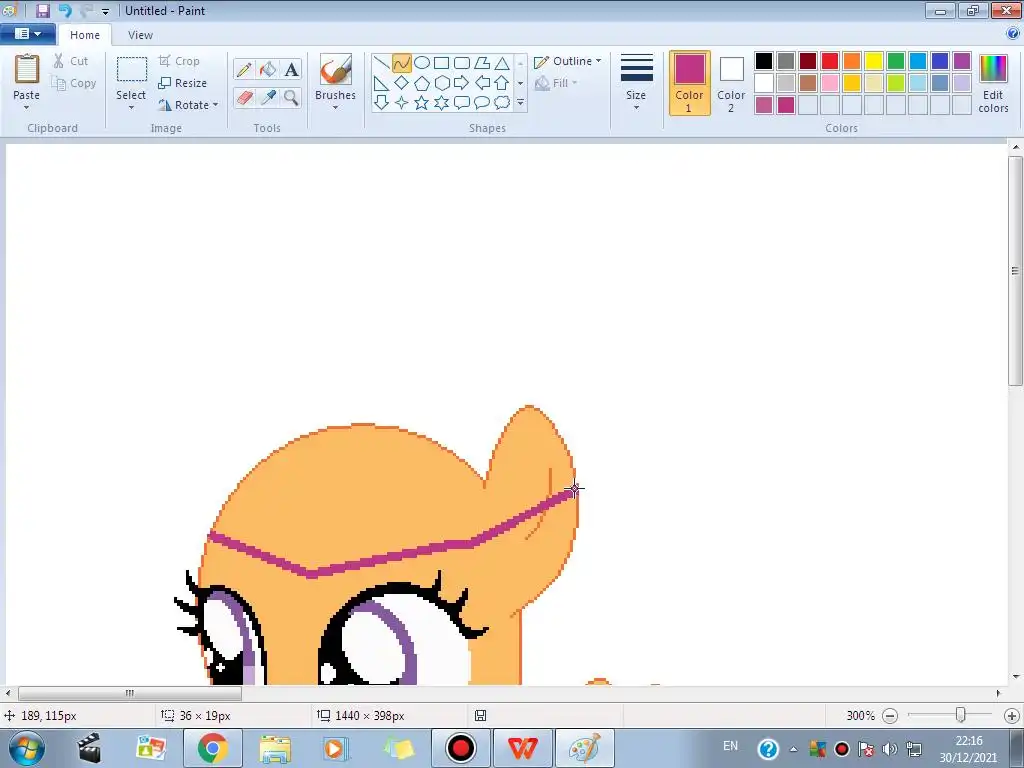1024x768 pixels.
Task: Select the Left arrow shape
Action: [482, 83]
